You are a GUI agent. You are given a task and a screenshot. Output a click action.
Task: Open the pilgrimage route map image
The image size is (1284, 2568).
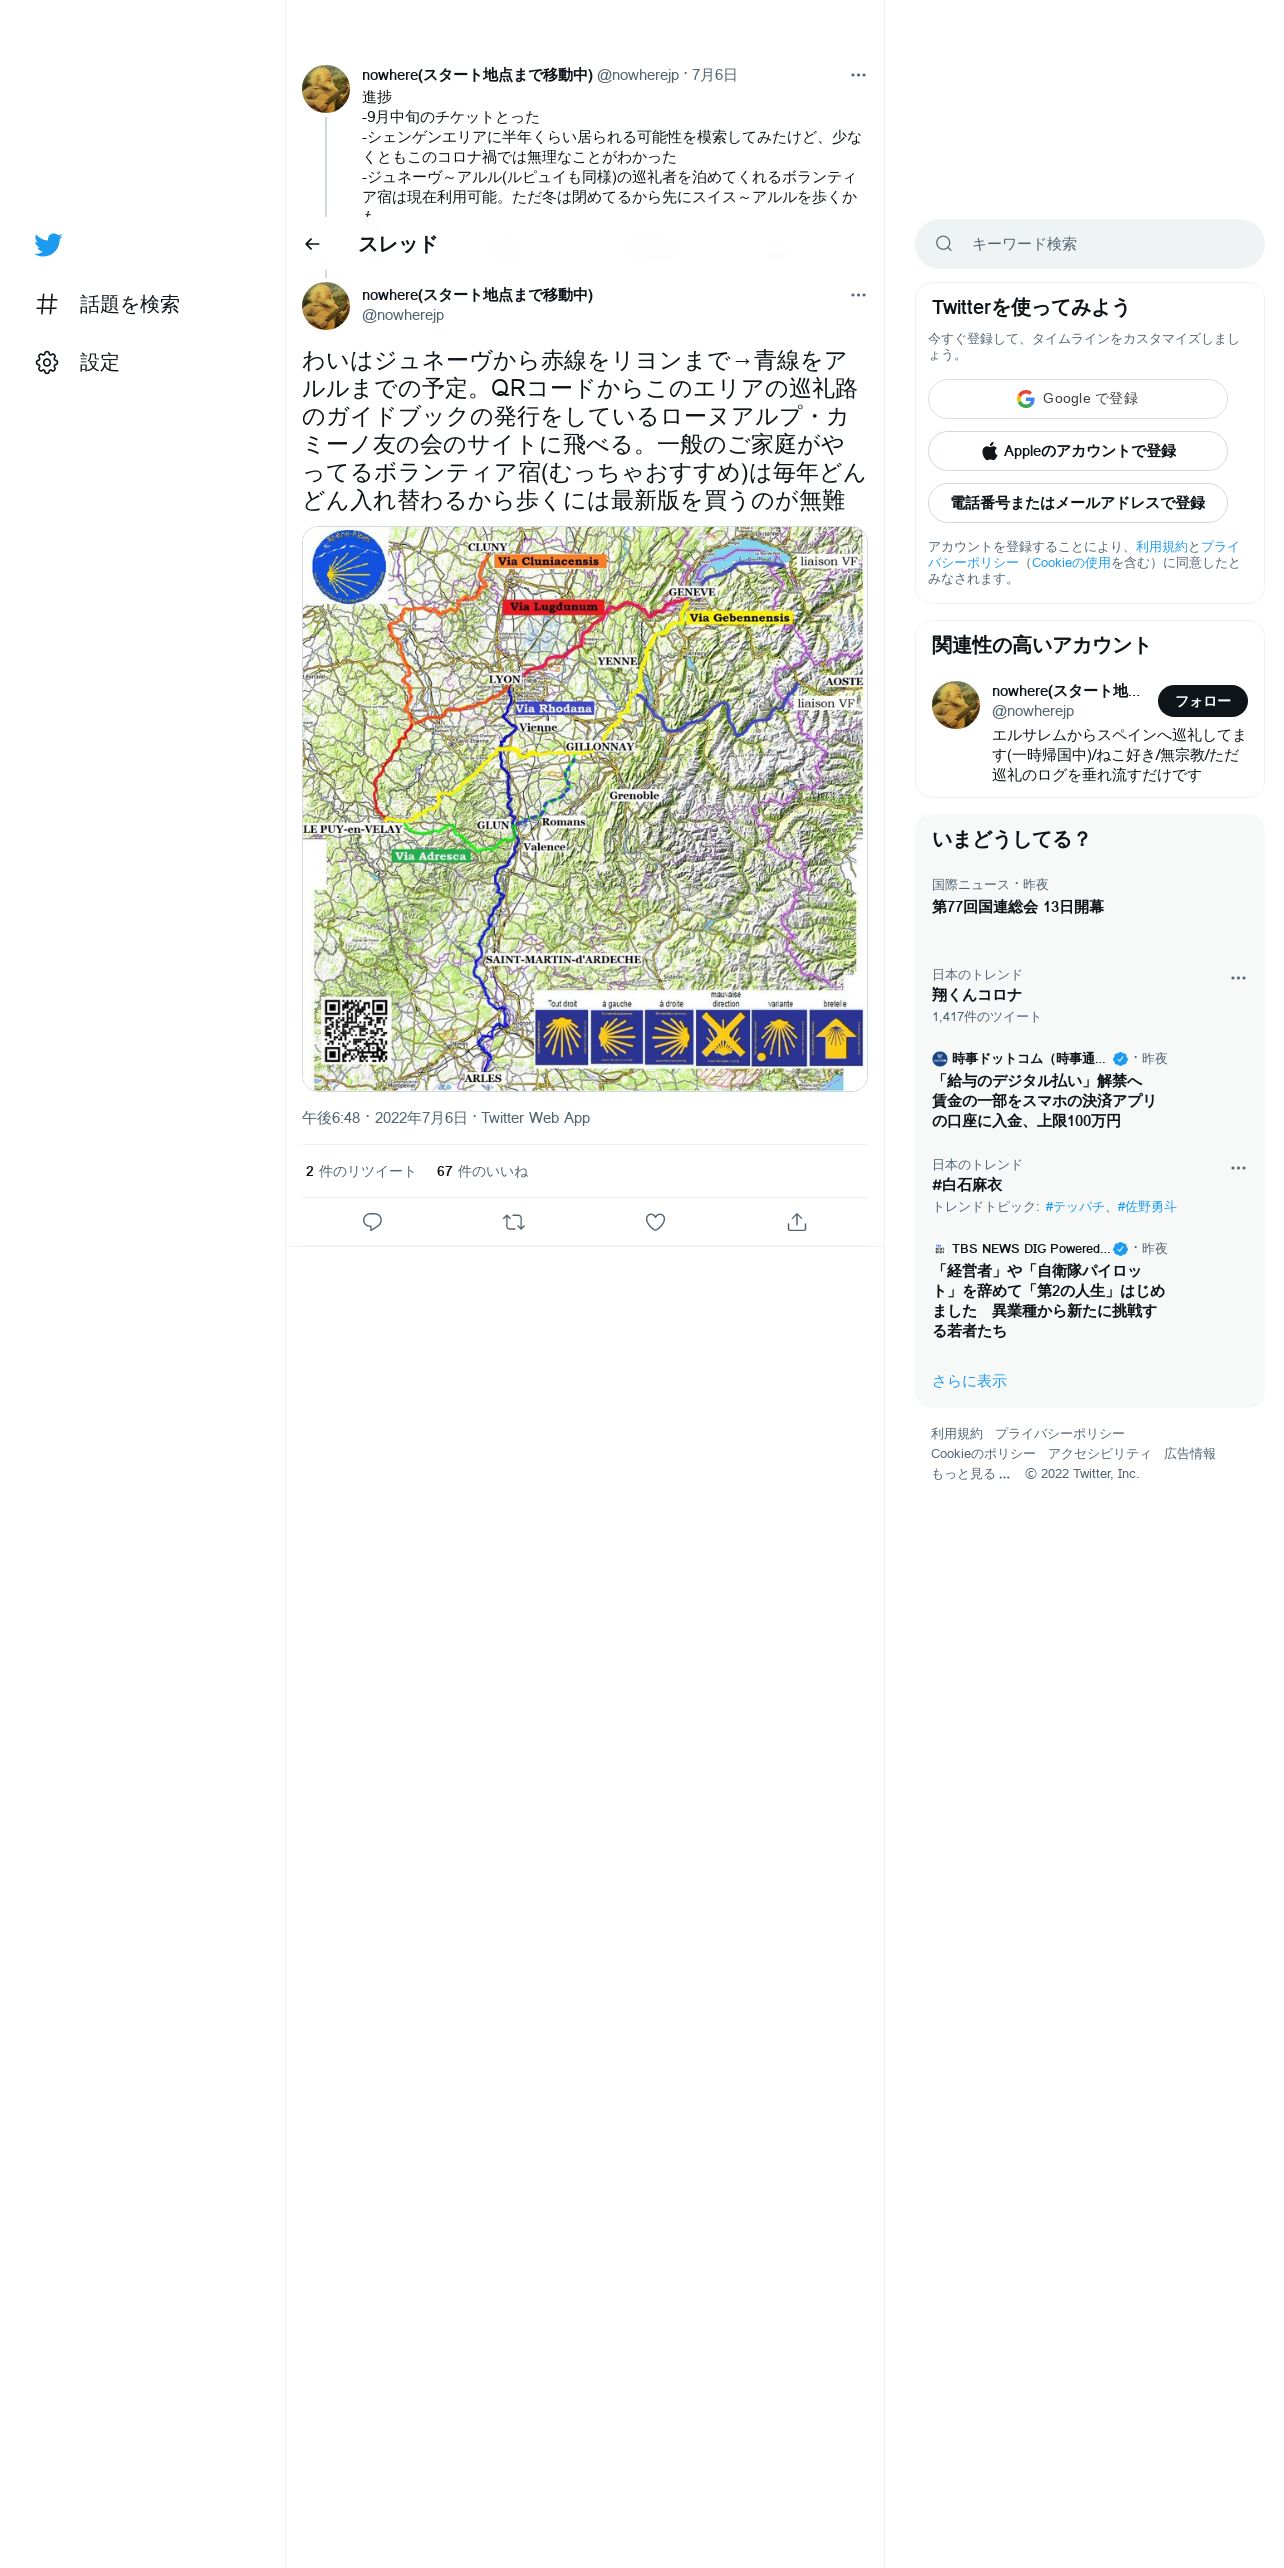click(584, 808)
